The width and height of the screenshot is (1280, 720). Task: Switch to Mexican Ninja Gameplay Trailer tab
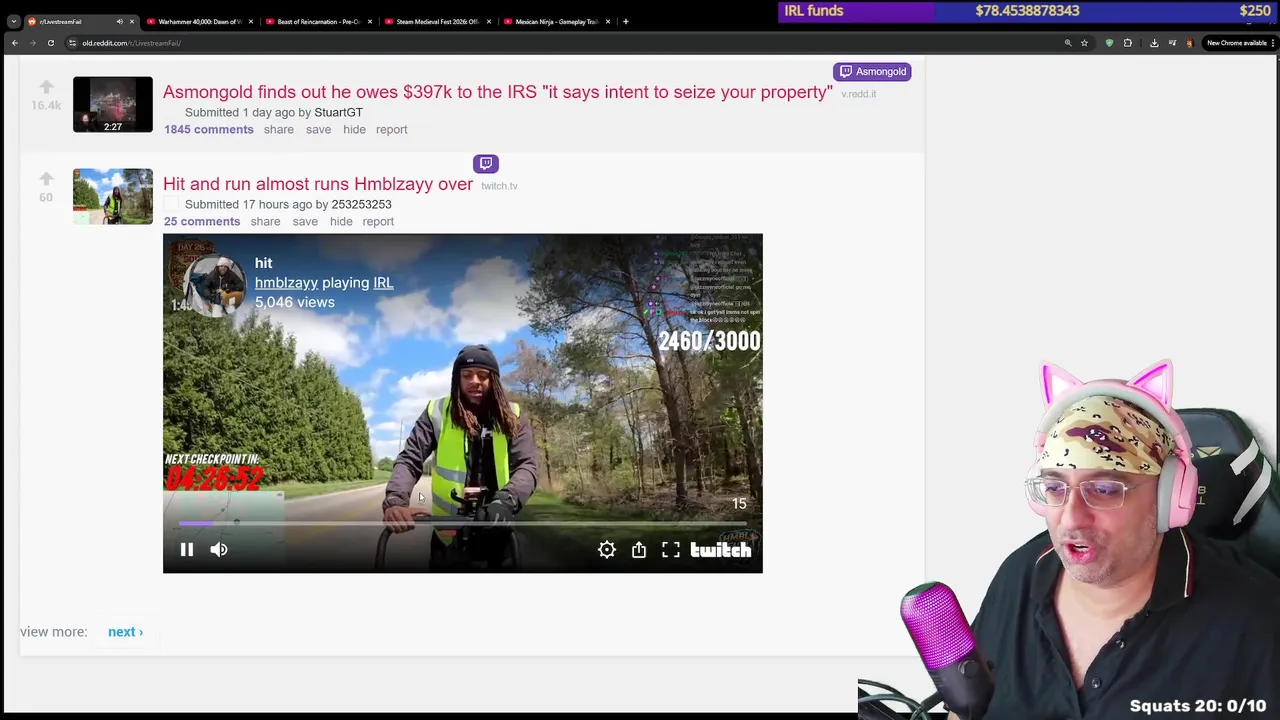point(556,21)
